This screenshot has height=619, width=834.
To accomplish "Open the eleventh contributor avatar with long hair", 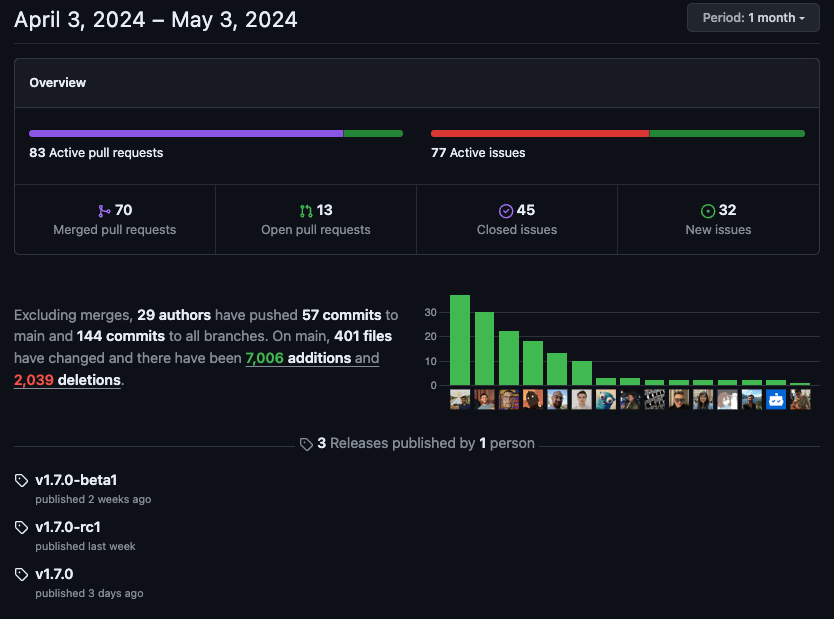I will tap(703, 399).
